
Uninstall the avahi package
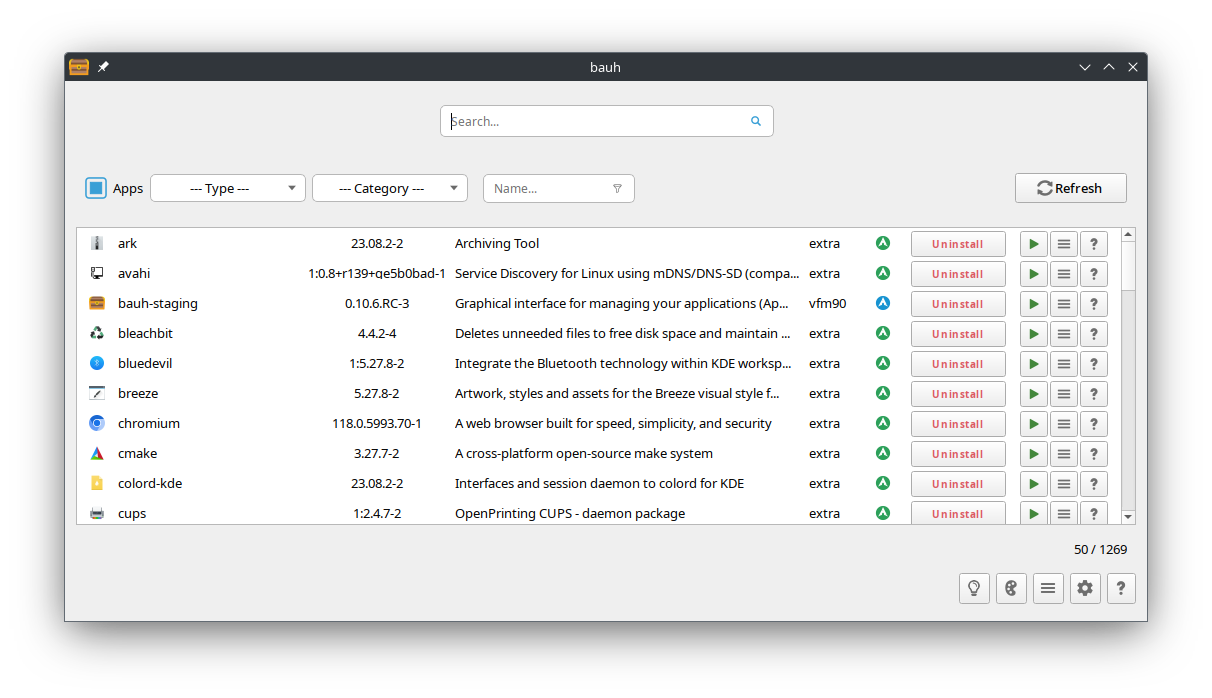pos(958,274)
